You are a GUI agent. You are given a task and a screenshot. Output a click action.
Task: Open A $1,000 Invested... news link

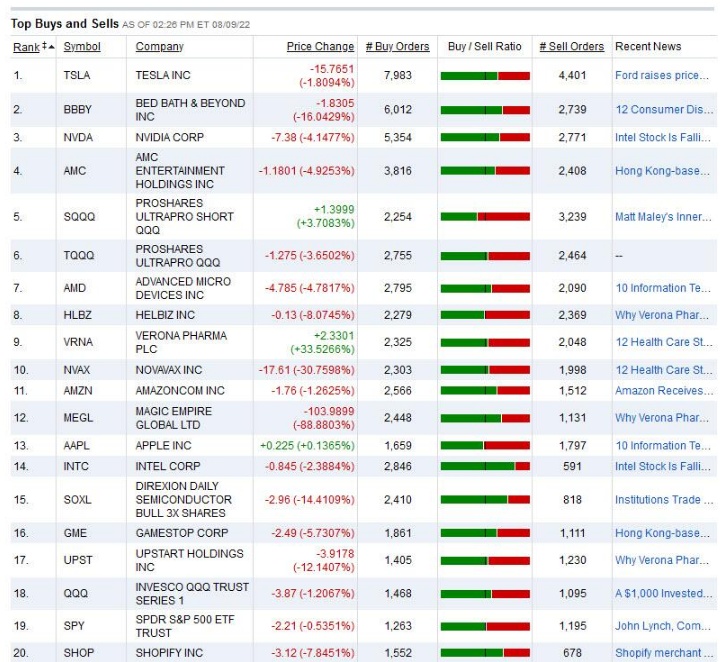[x=664, y=594]
